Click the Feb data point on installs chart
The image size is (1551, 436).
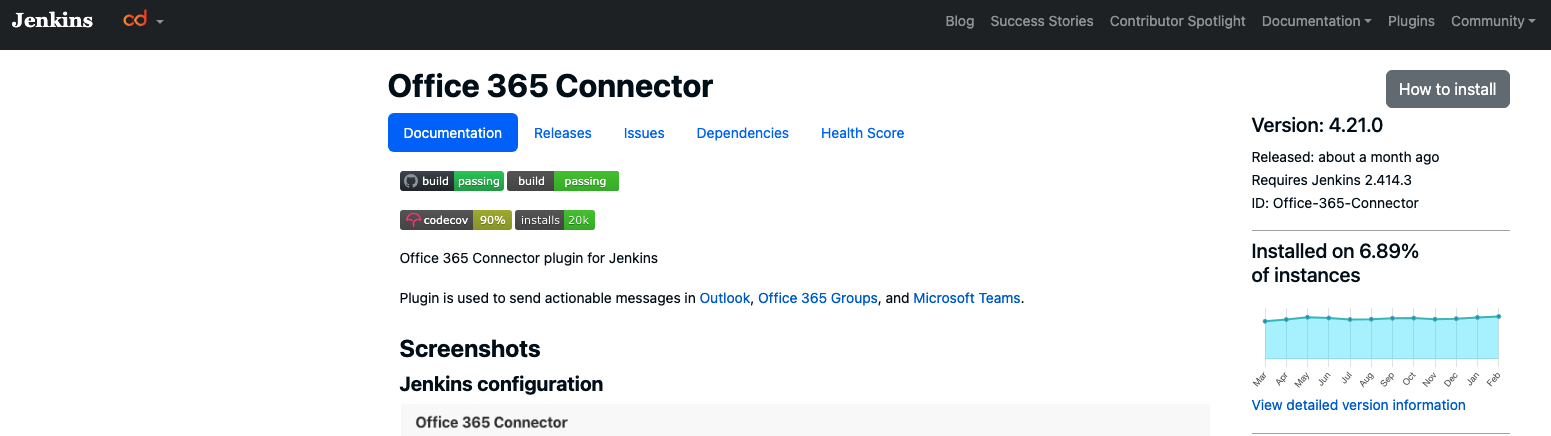1498,316
